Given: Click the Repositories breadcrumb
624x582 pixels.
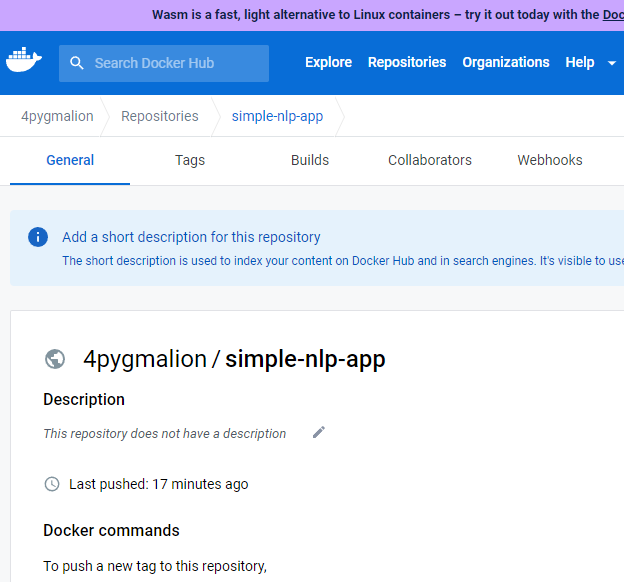Looking at the screenshot, I should pos(160,116).
